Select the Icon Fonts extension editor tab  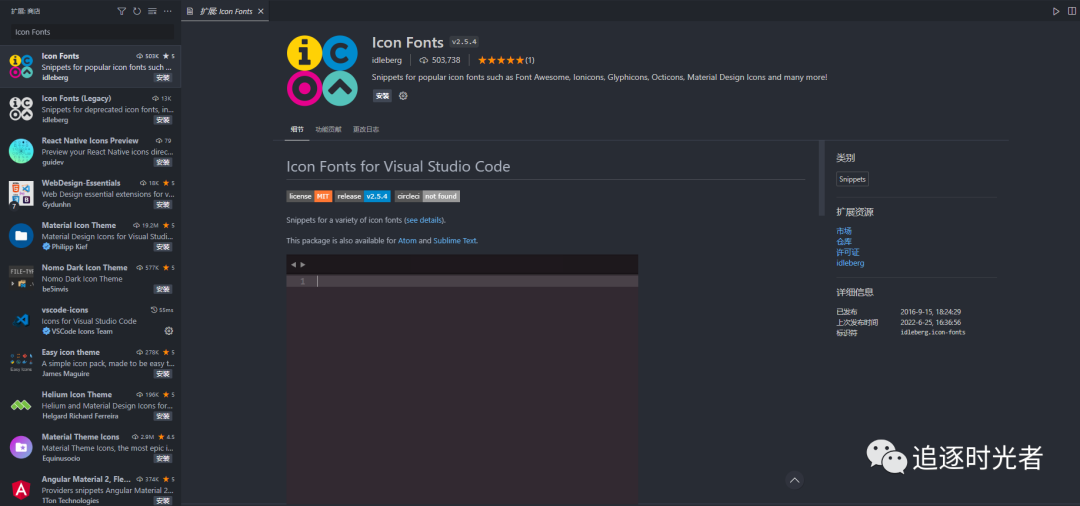[x=225, y=11]
